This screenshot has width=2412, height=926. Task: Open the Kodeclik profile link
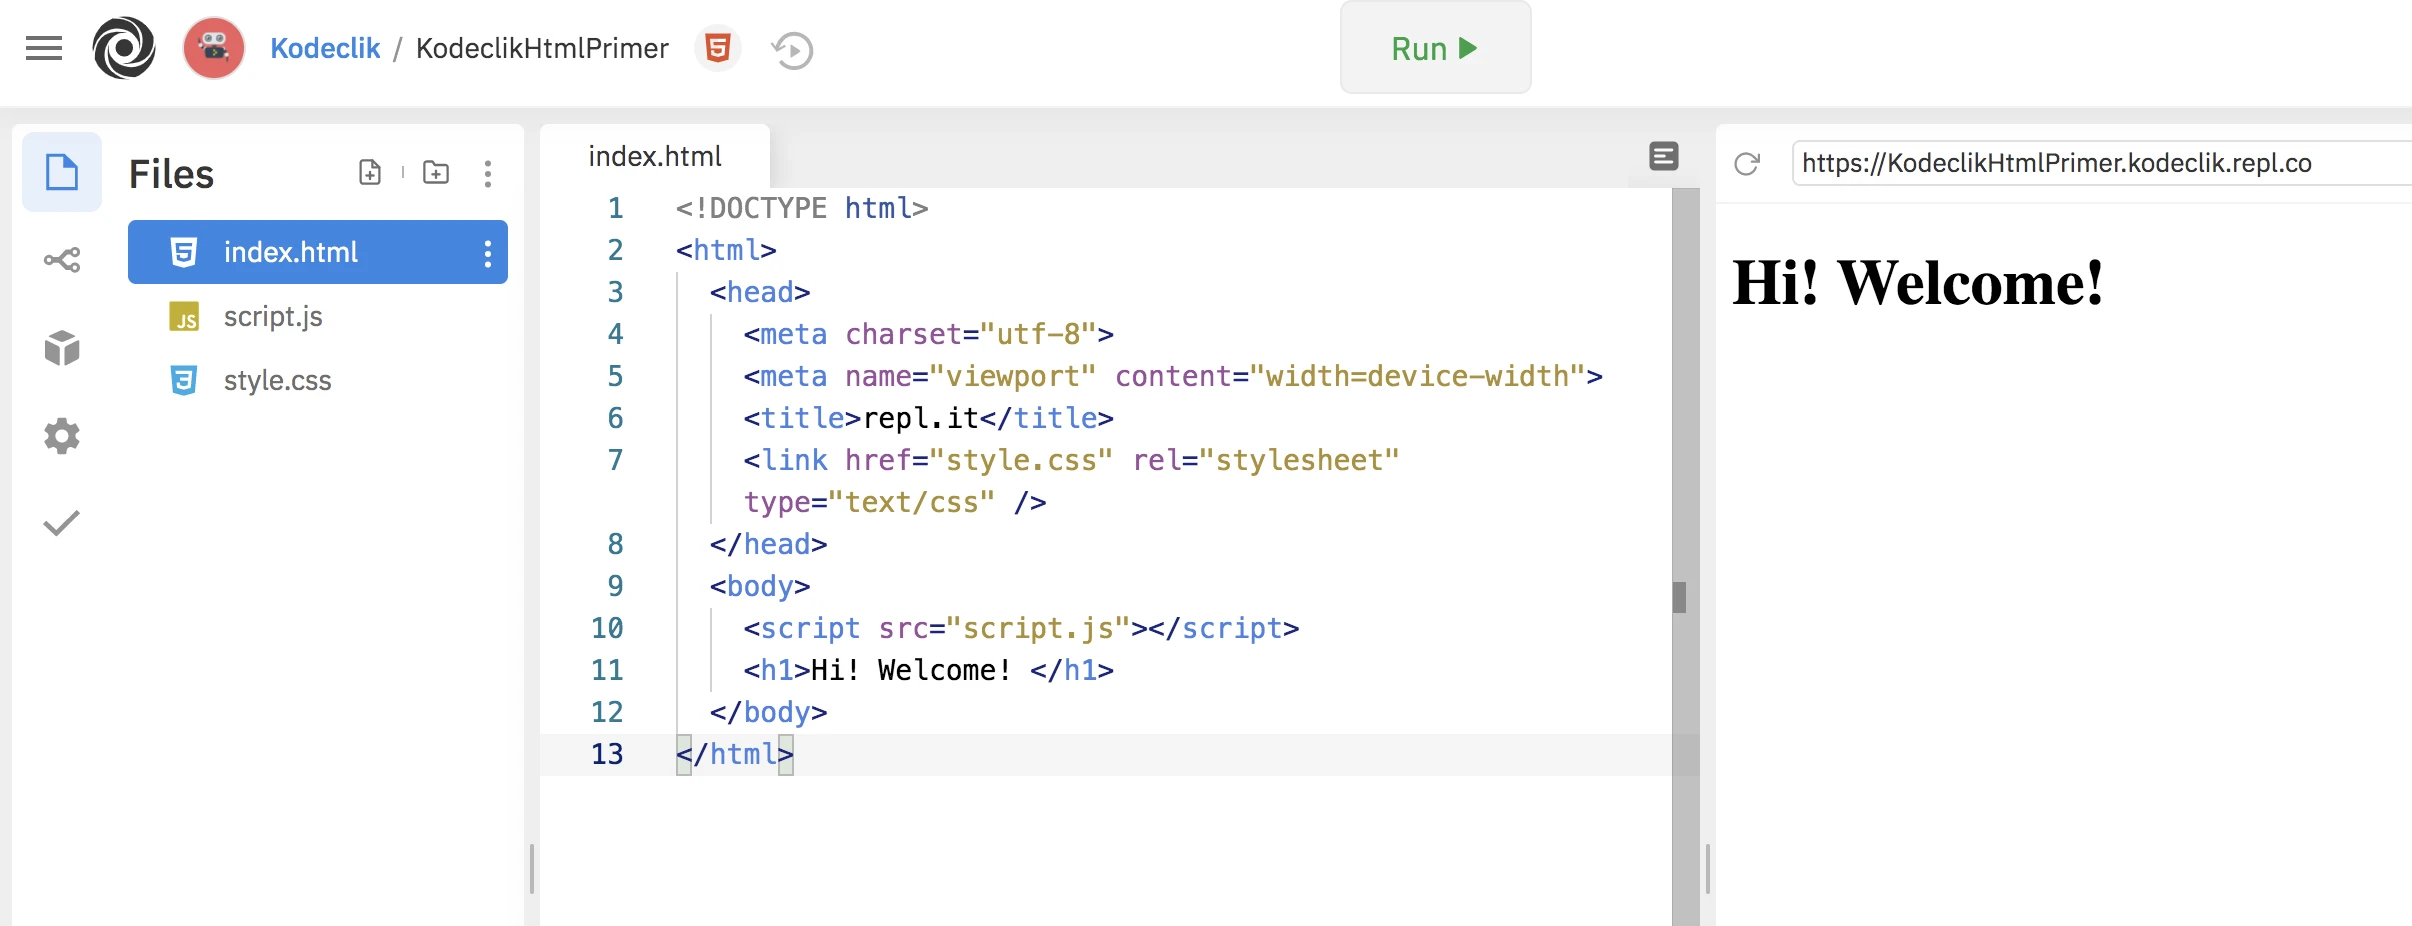click(325, 48)
